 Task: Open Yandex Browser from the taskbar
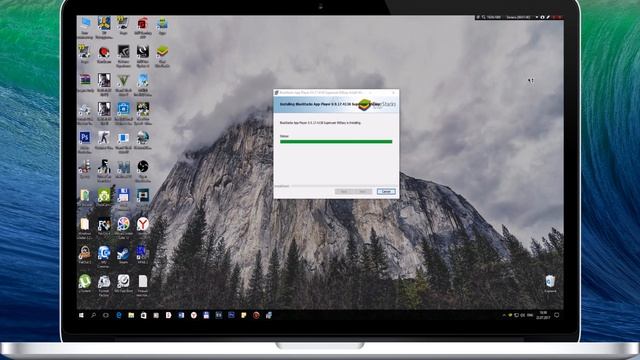[x=193, y=315]
